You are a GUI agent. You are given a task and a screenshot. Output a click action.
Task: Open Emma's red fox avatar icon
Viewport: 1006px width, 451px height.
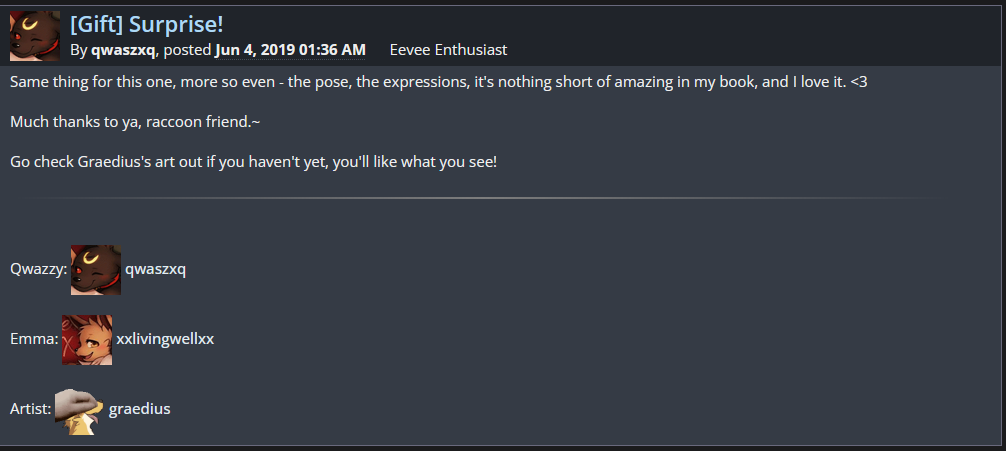coord(87,340)
